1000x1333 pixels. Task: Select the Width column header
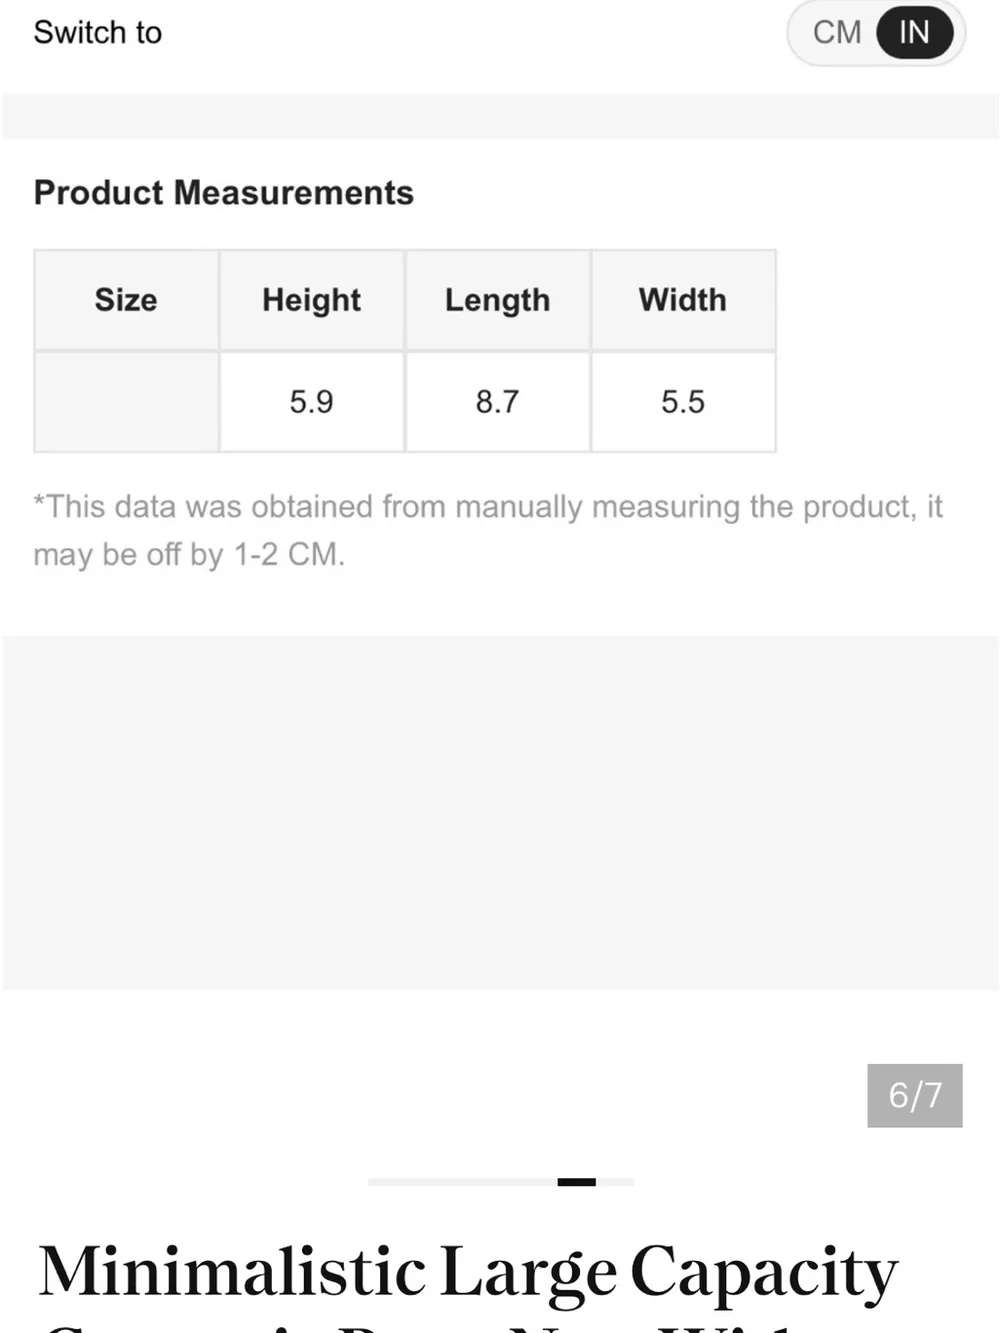(683, 300)
